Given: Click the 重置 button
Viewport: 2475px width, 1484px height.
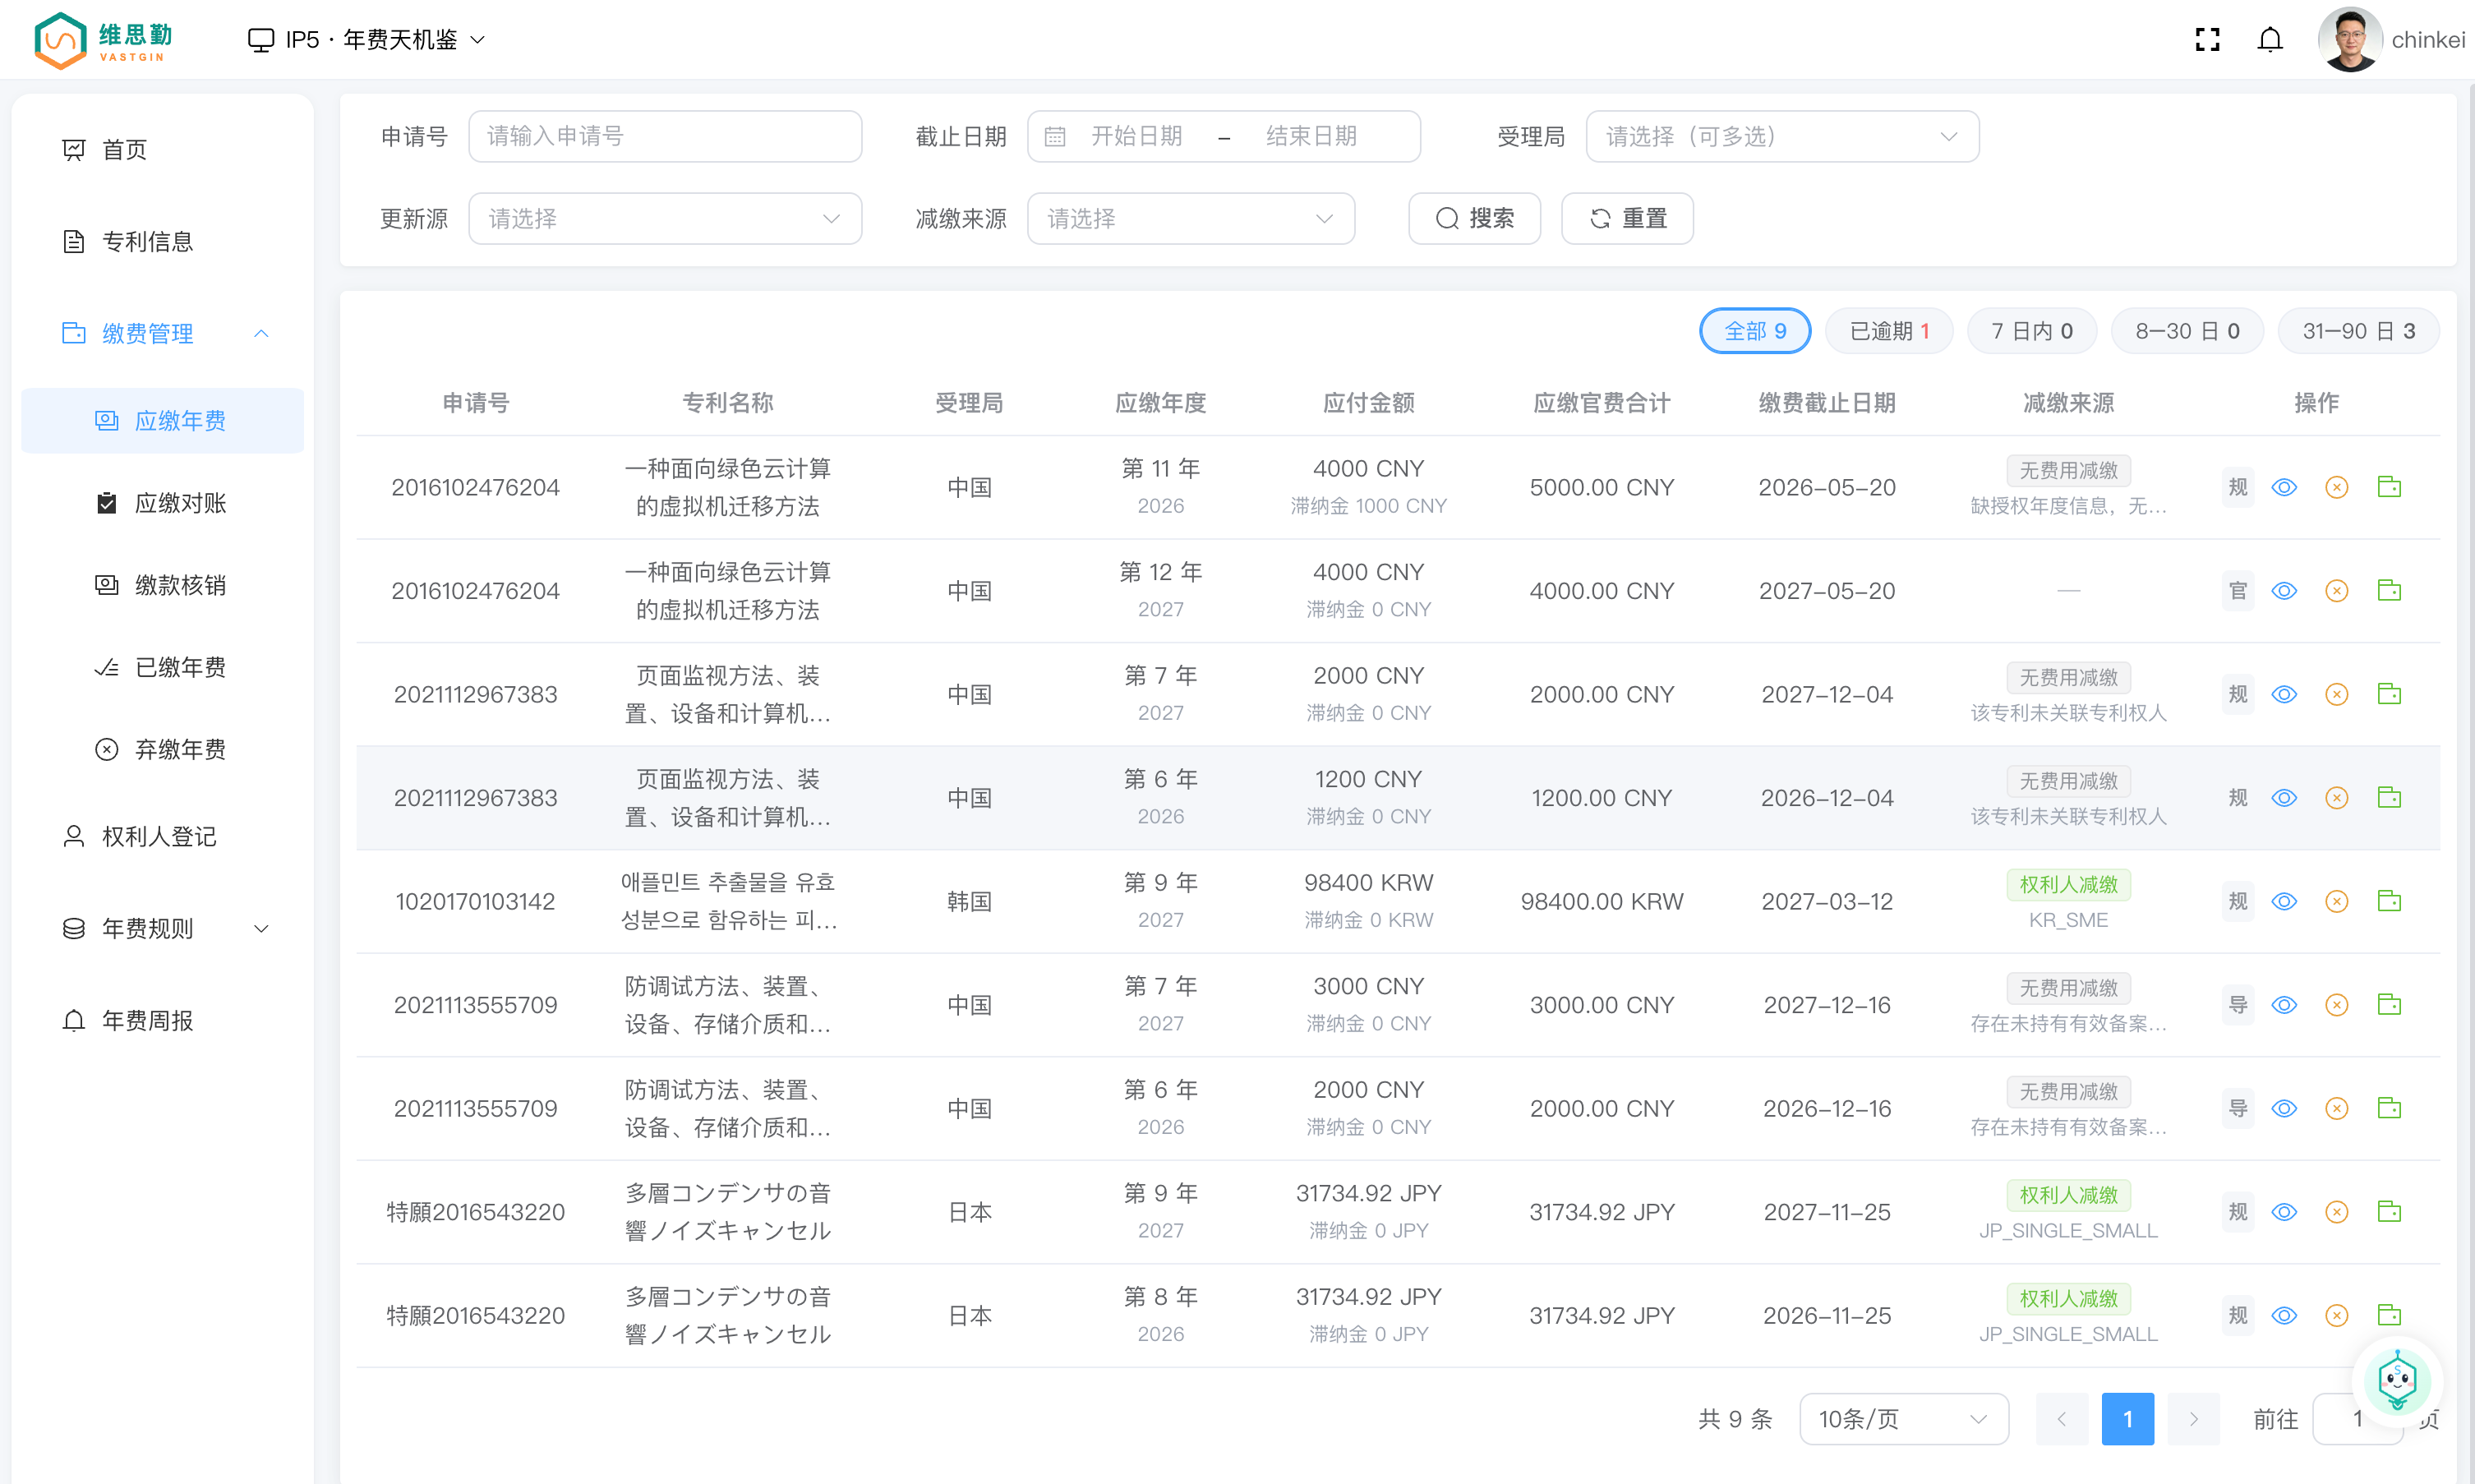Looking at the screenshot, I should (x=1627, y=218).
